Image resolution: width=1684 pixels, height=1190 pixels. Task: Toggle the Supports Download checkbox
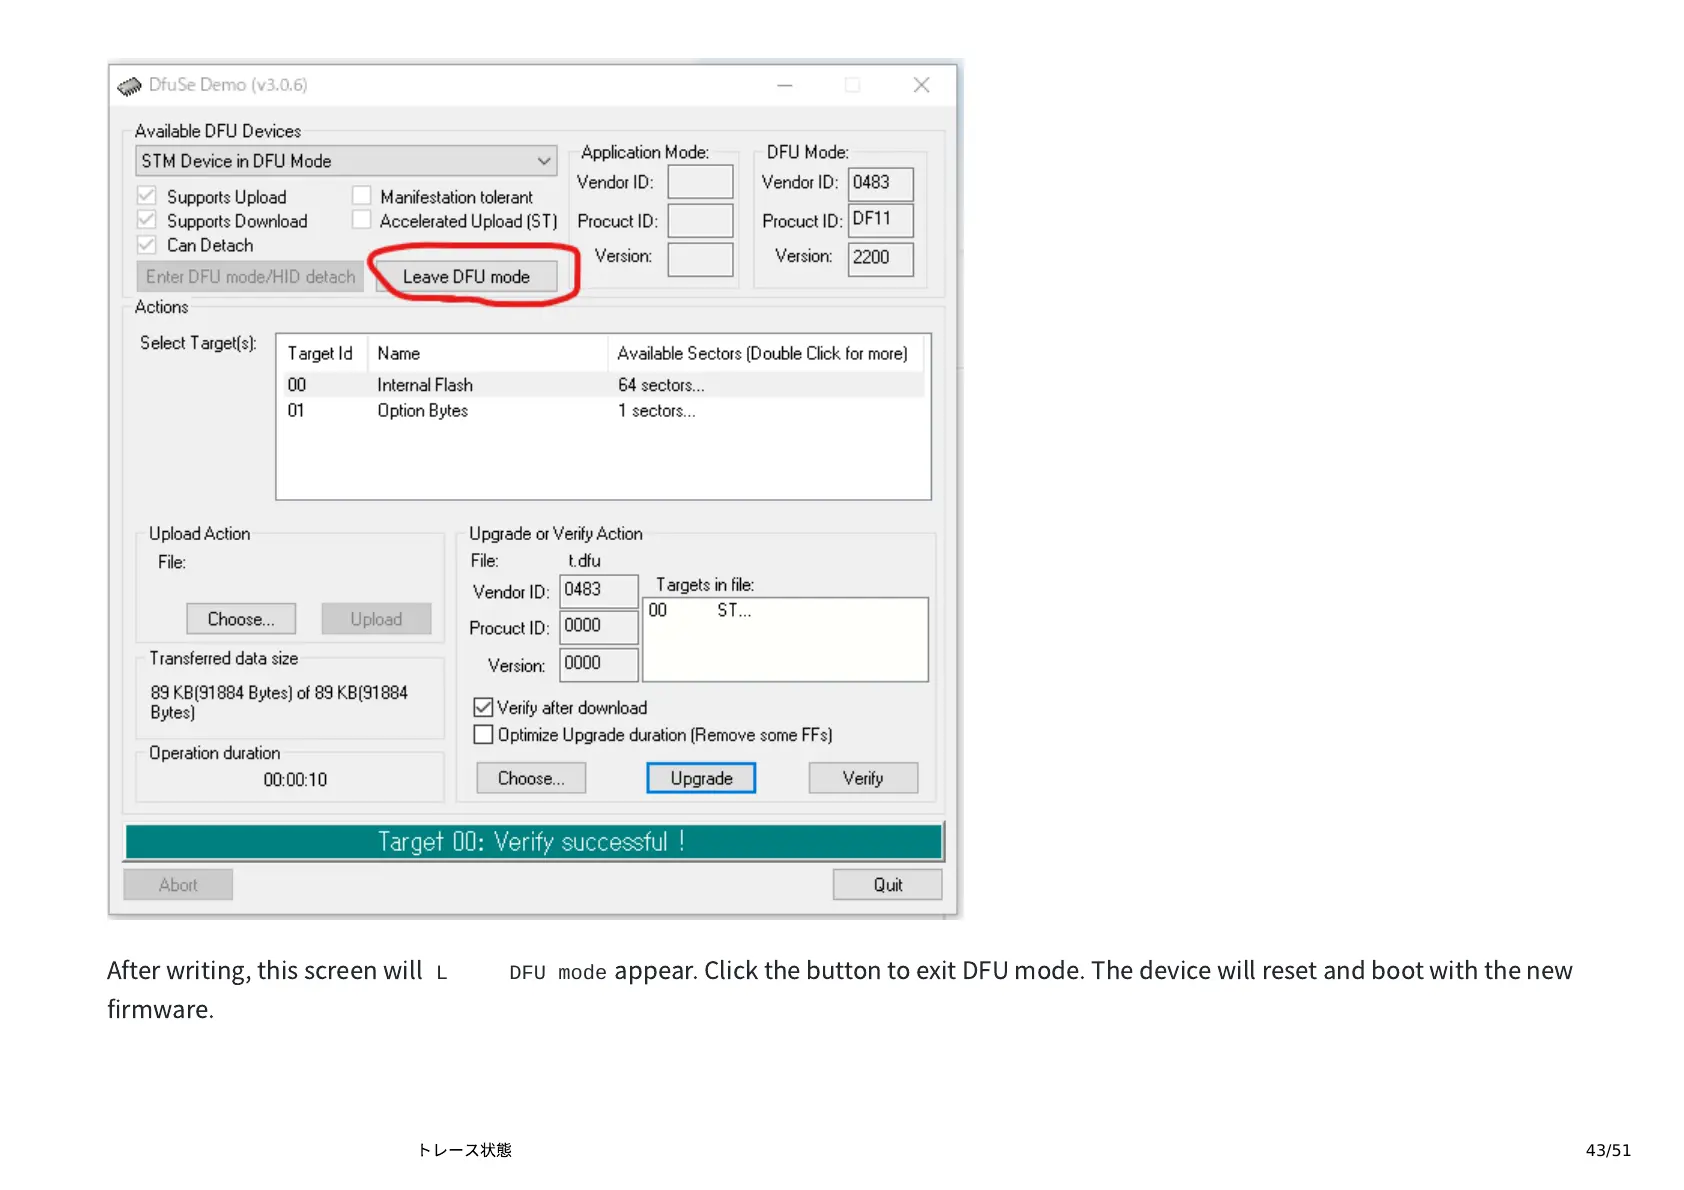(x=147, y=220)
